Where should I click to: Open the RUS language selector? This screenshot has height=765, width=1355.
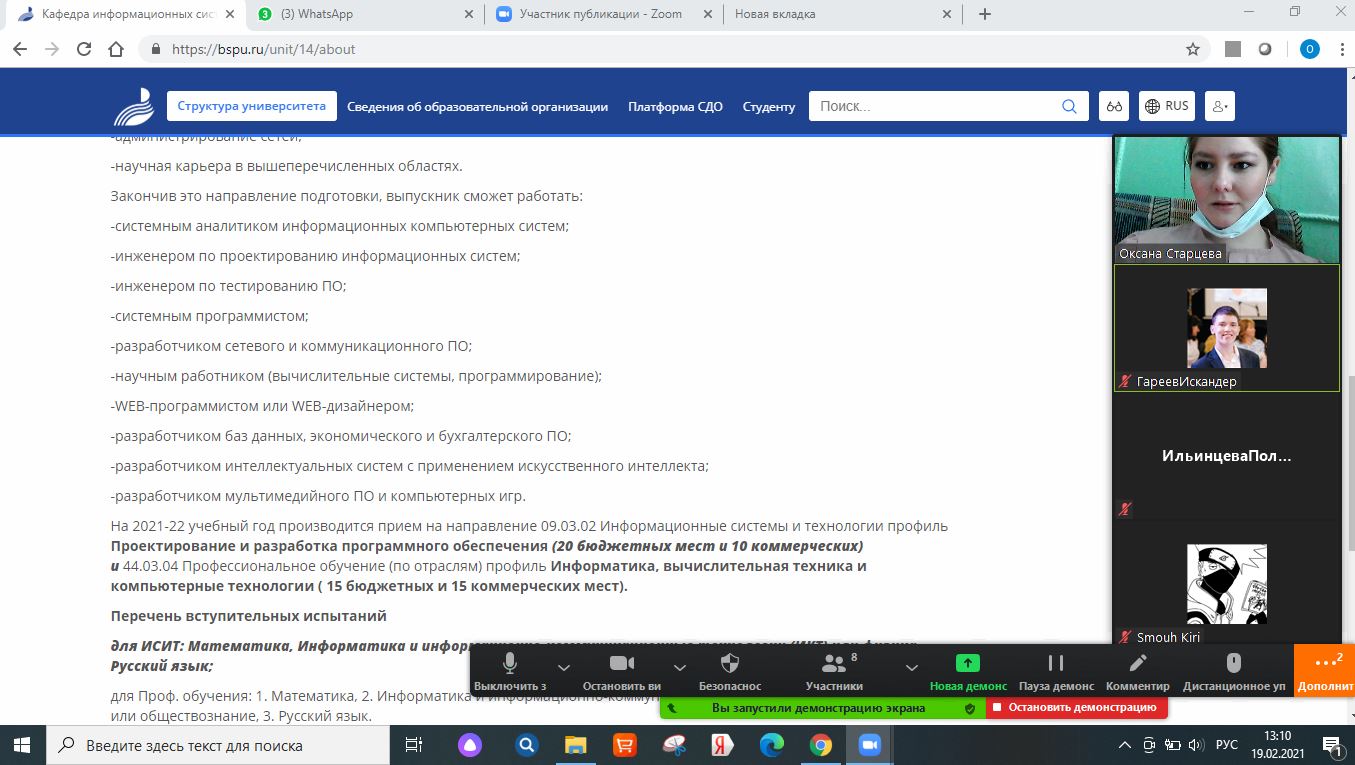pos(1167,106)
